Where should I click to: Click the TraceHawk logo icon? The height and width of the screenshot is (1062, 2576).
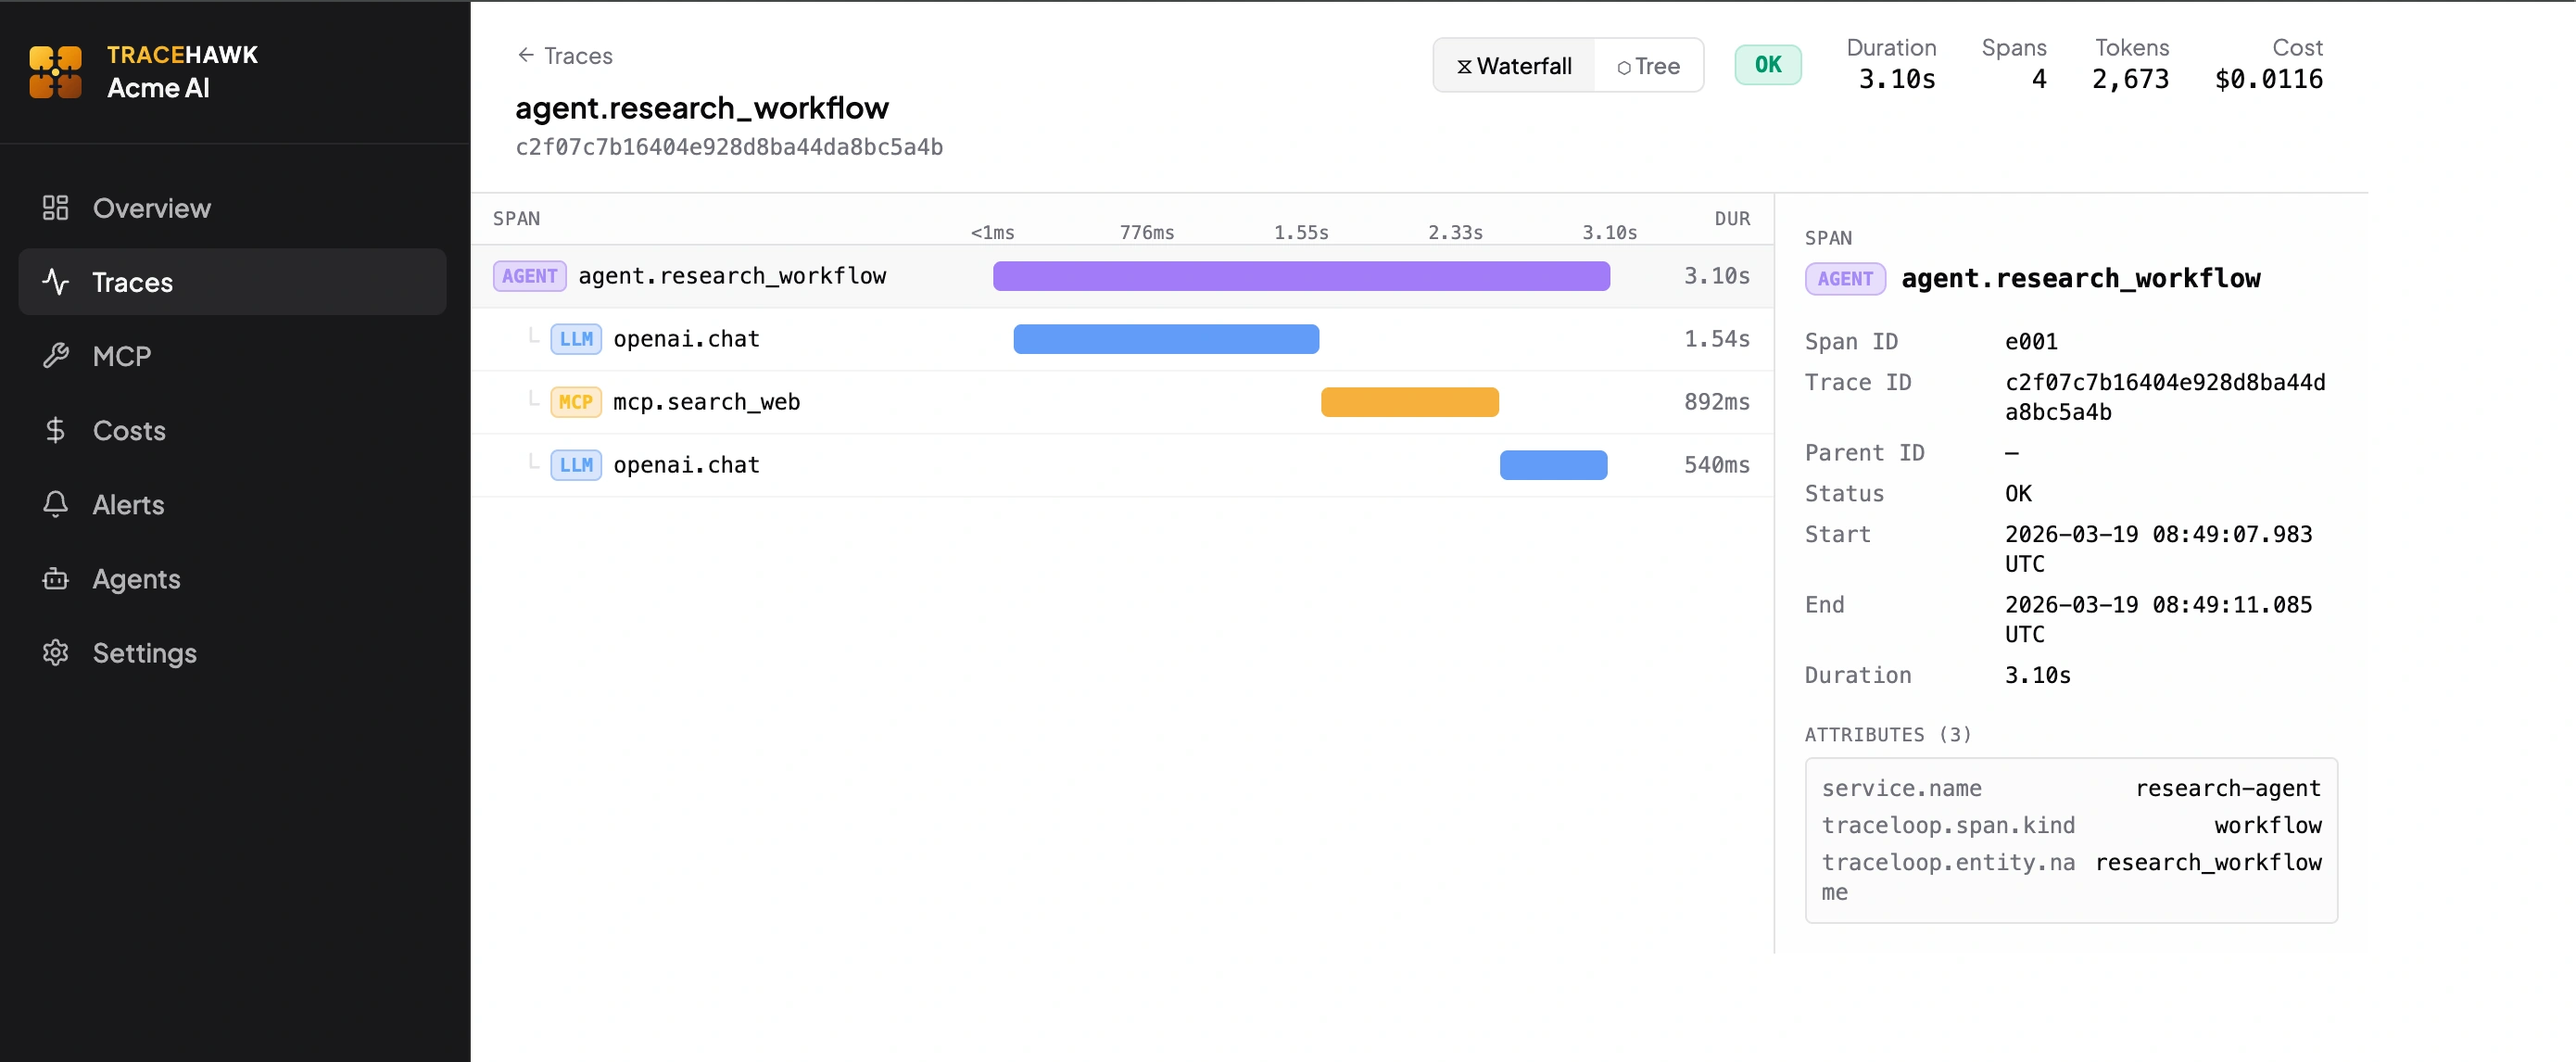[x=55, y=72]
